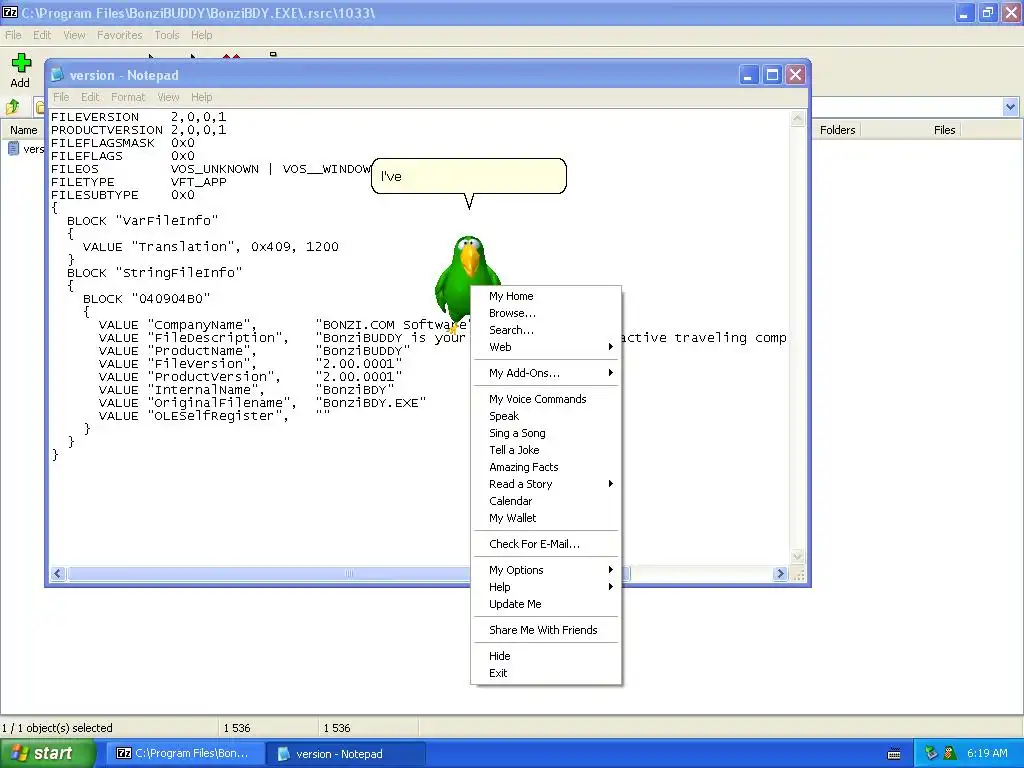Open My Voice Commands
The height and width of the screenshot is (768, 1024).
(x=546, y=400)
